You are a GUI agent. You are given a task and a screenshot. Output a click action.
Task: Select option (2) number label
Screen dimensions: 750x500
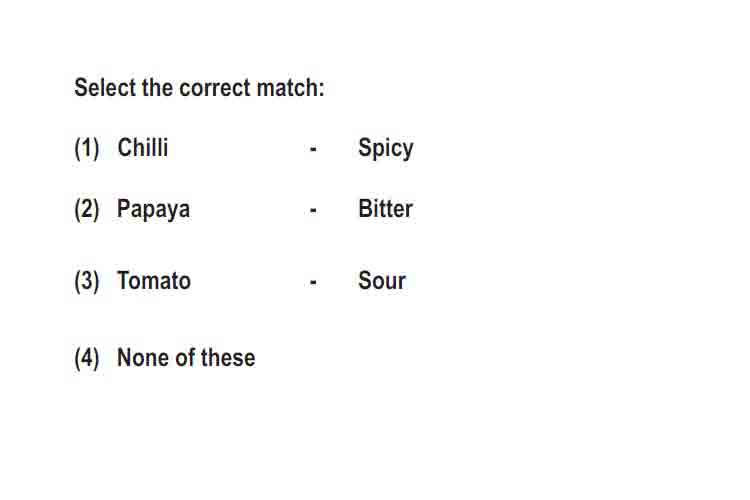(87, 210)
